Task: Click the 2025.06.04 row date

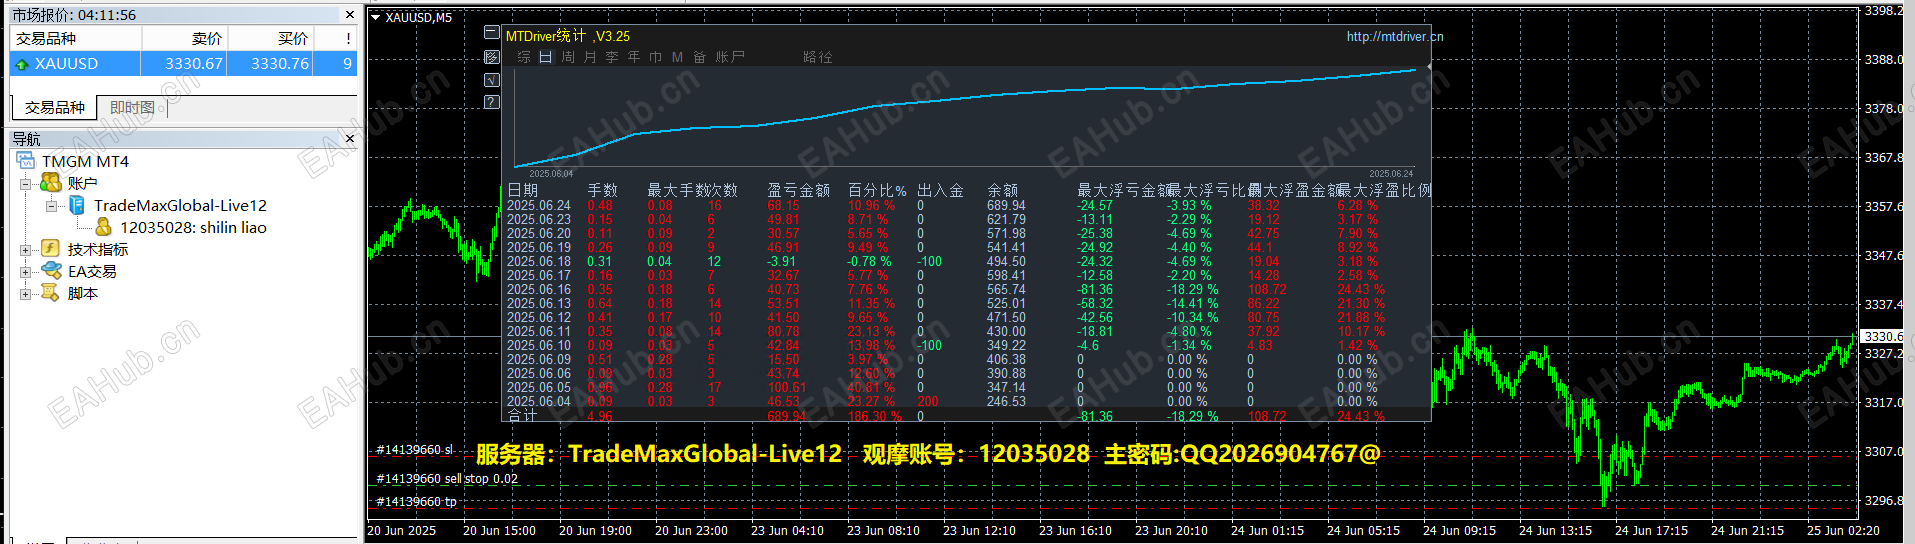Action: [539, 401]
